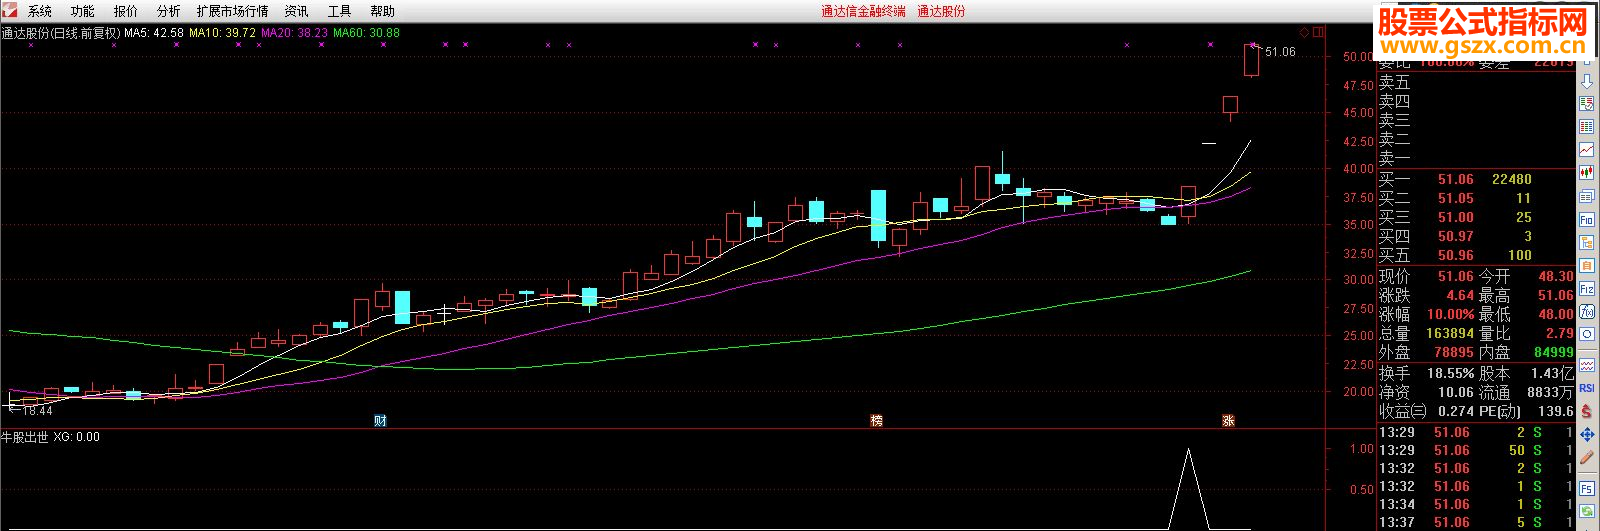Click the 通达信金融终端 title text
Image resolution: width=1600 pixels, height=531 pixels.
pos(863,11)
